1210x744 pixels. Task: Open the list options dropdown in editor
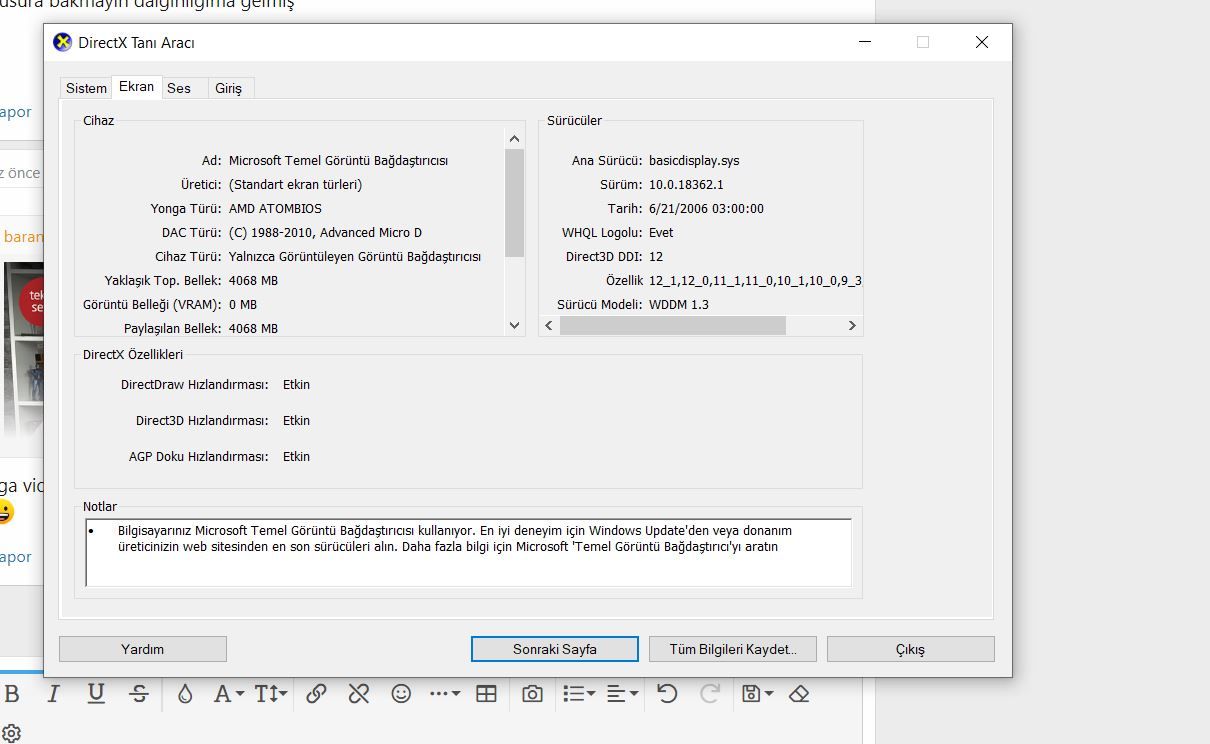click(578, 693)
